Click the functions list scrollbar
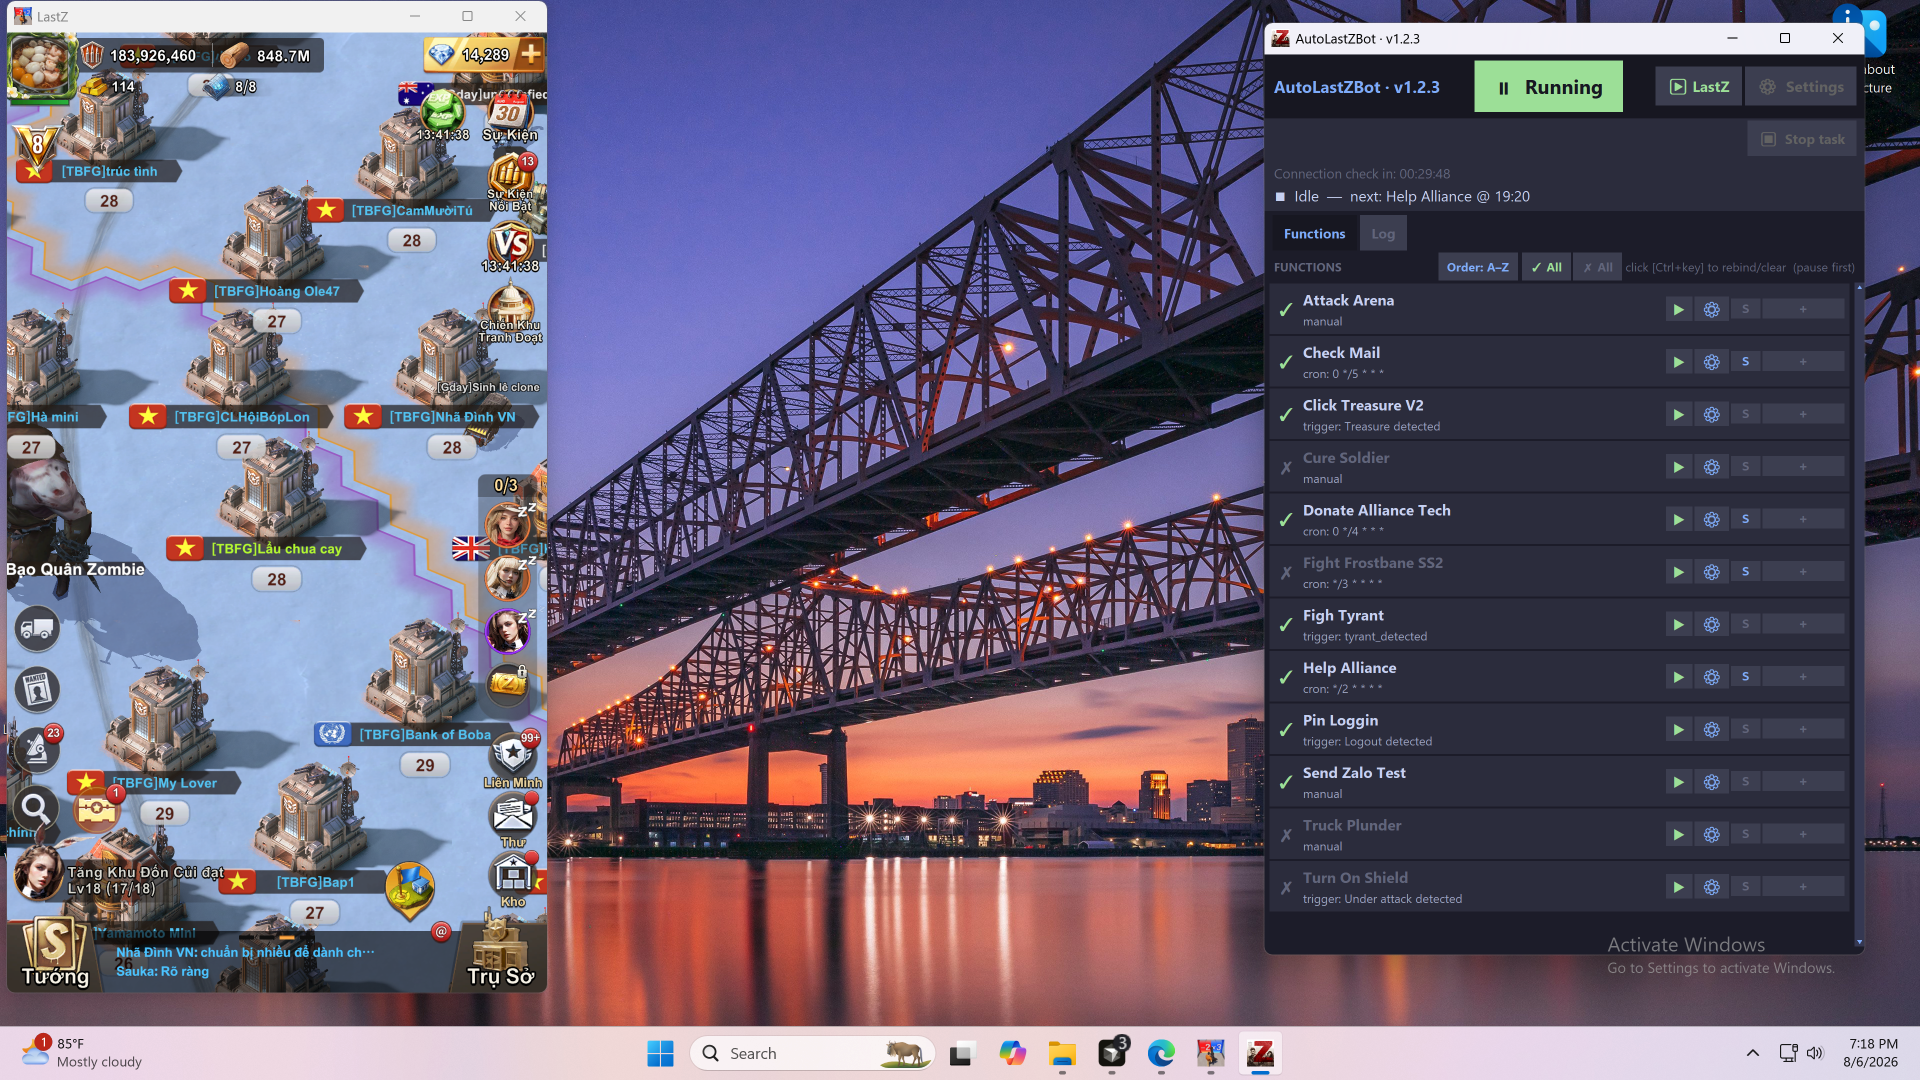This screenshot has width=1920, height=1080. 1859,613
